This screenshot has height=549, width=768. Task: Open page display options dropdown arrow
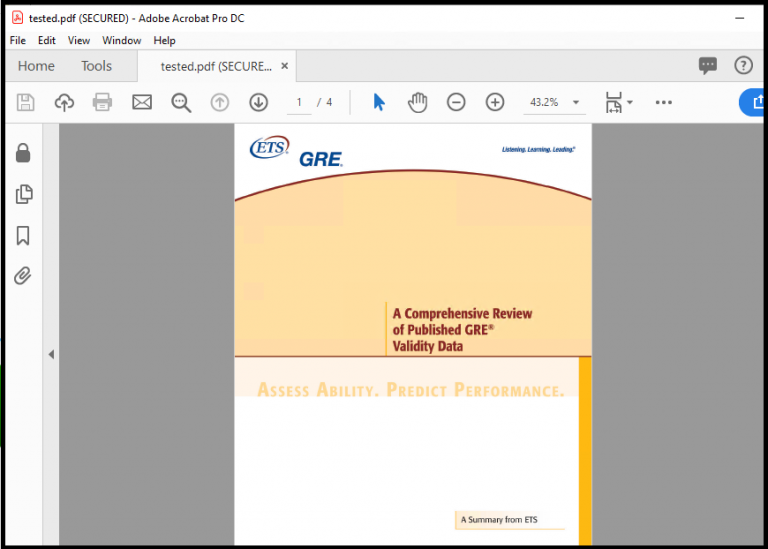tap(630, 102)
